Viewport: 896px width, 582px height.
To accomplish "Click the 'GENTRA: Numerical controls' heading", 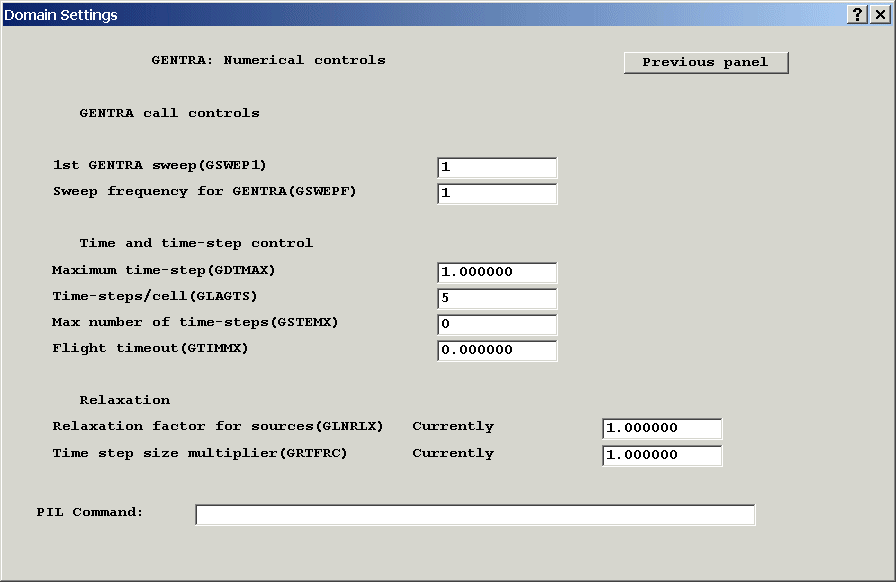I will point(268,60).
